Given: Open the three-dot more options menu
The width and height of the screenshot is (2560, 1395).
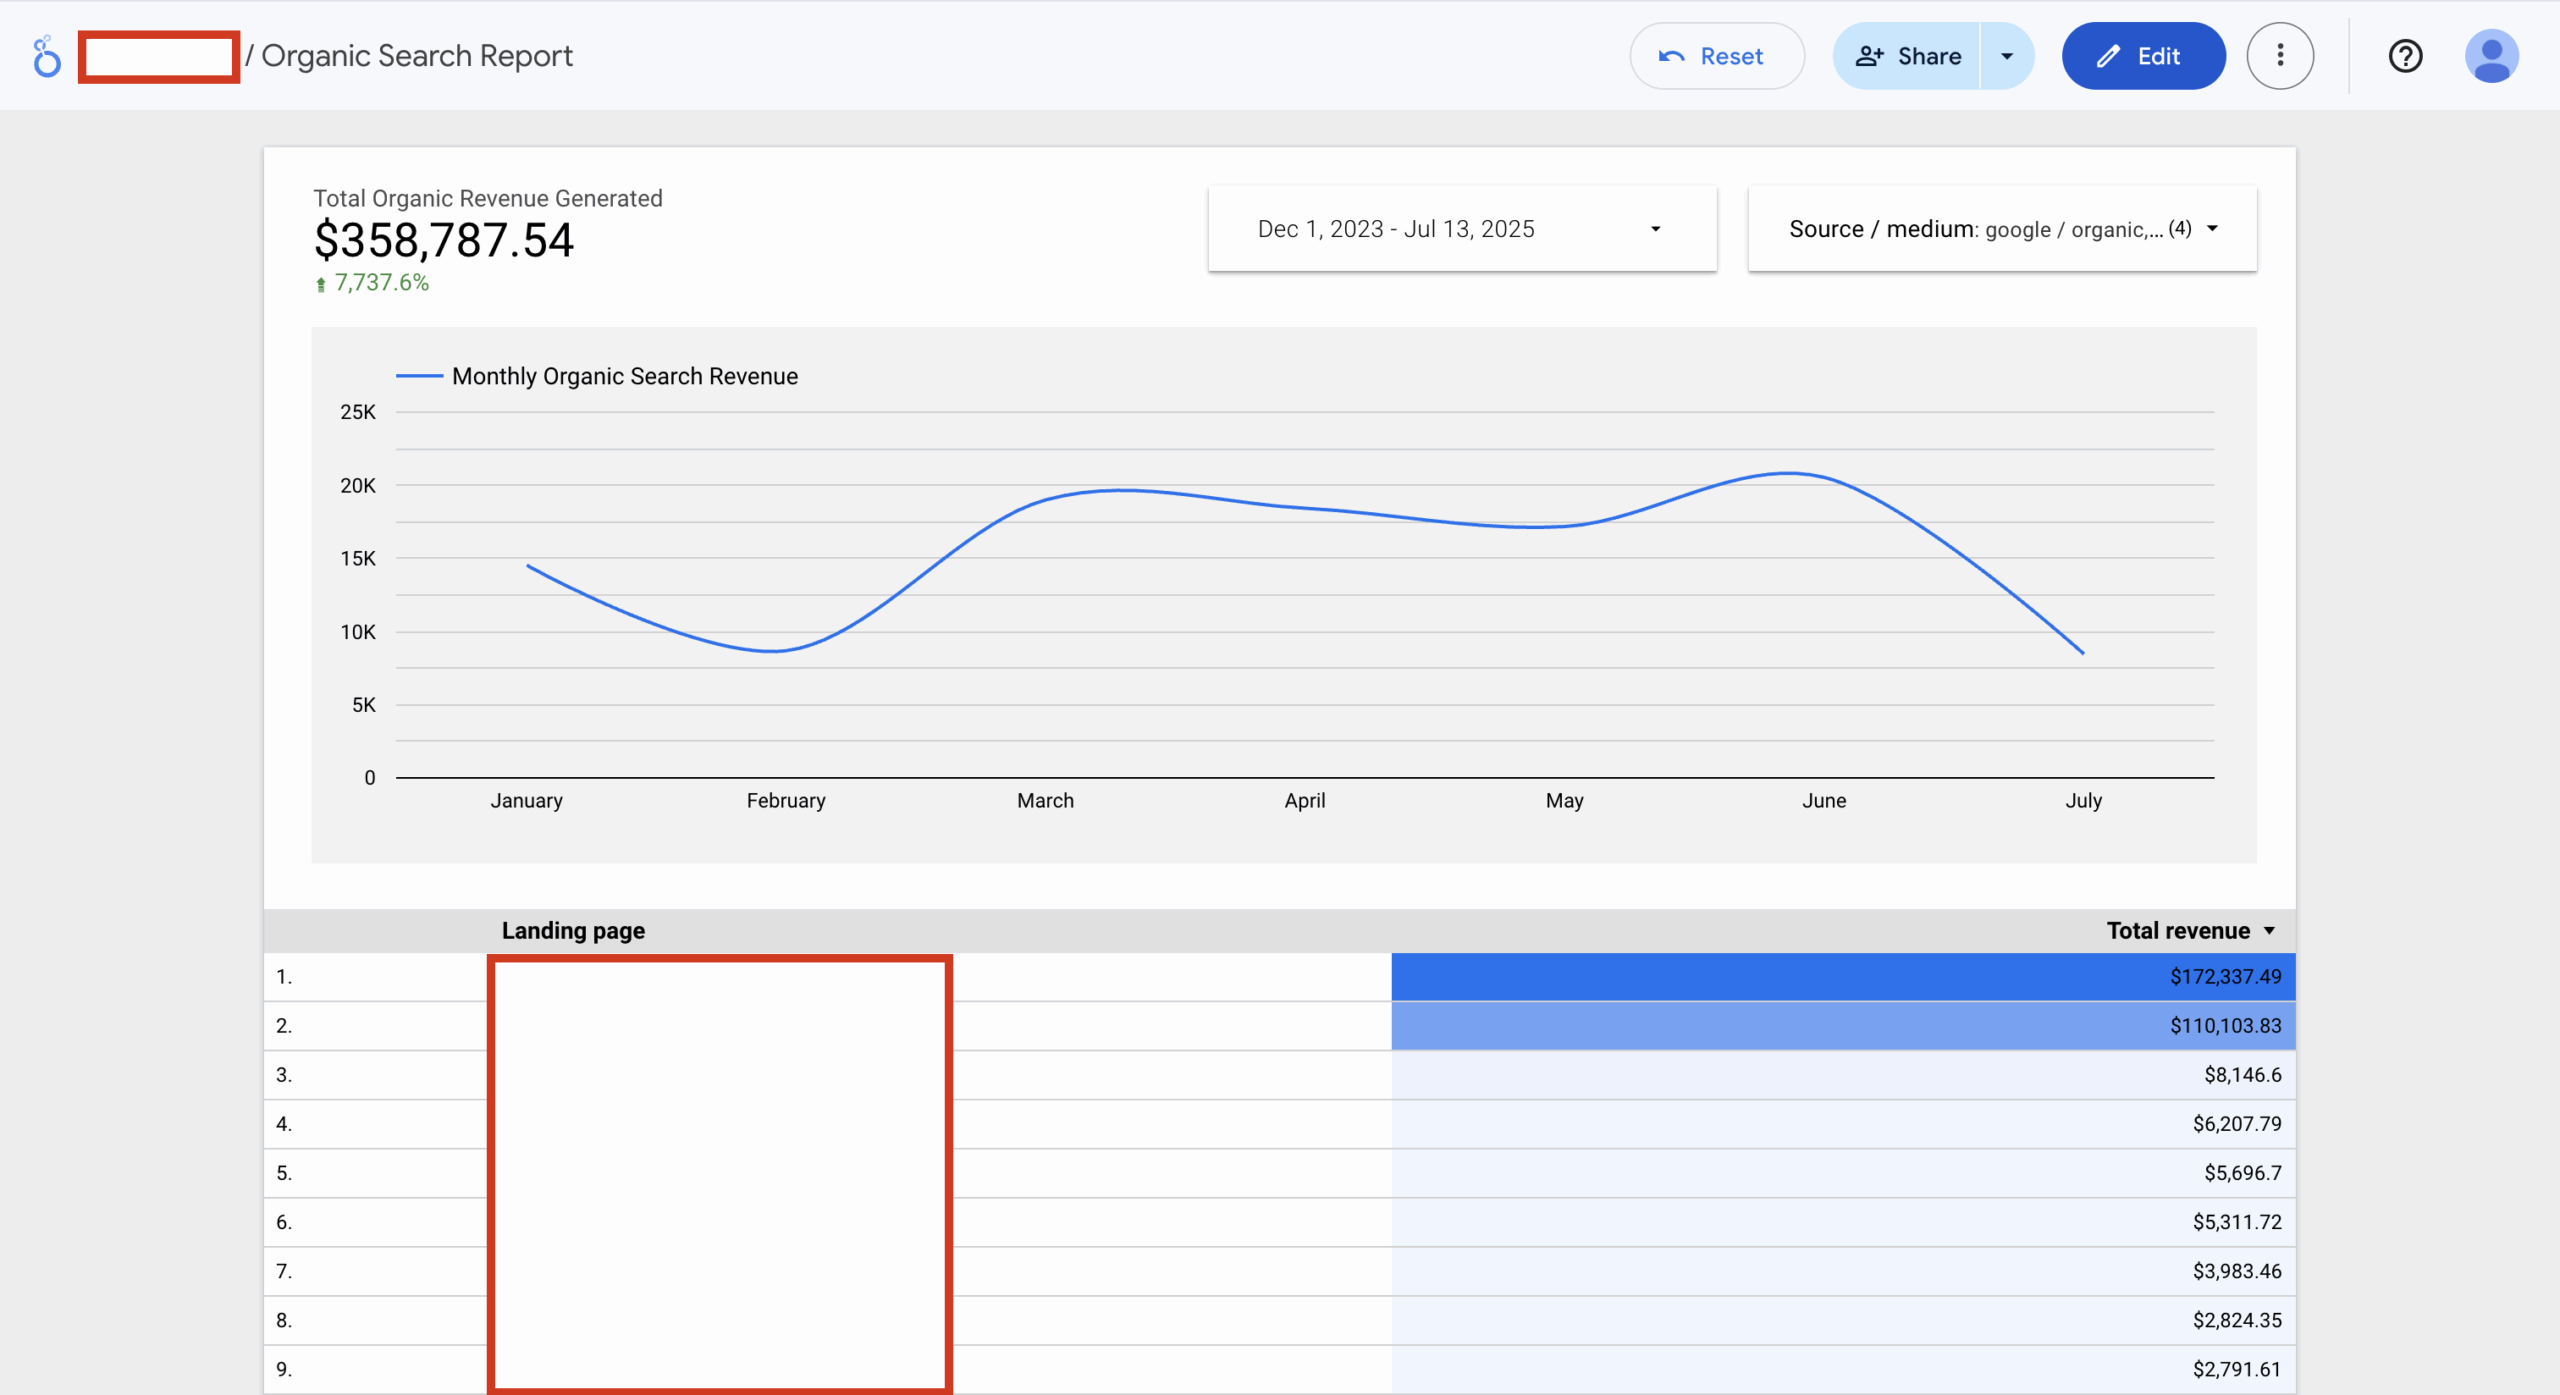Looking at the screenshot, I should [x=2280, y=56].
